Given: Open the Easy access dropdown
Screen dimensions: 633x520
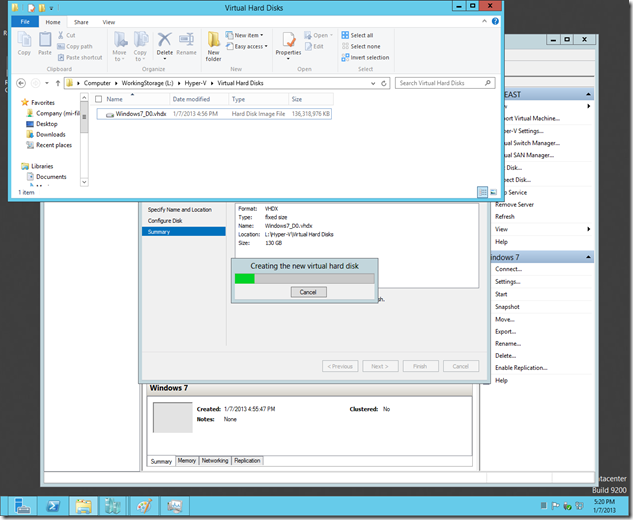Looking at the screenshot, I should (247, 46).
